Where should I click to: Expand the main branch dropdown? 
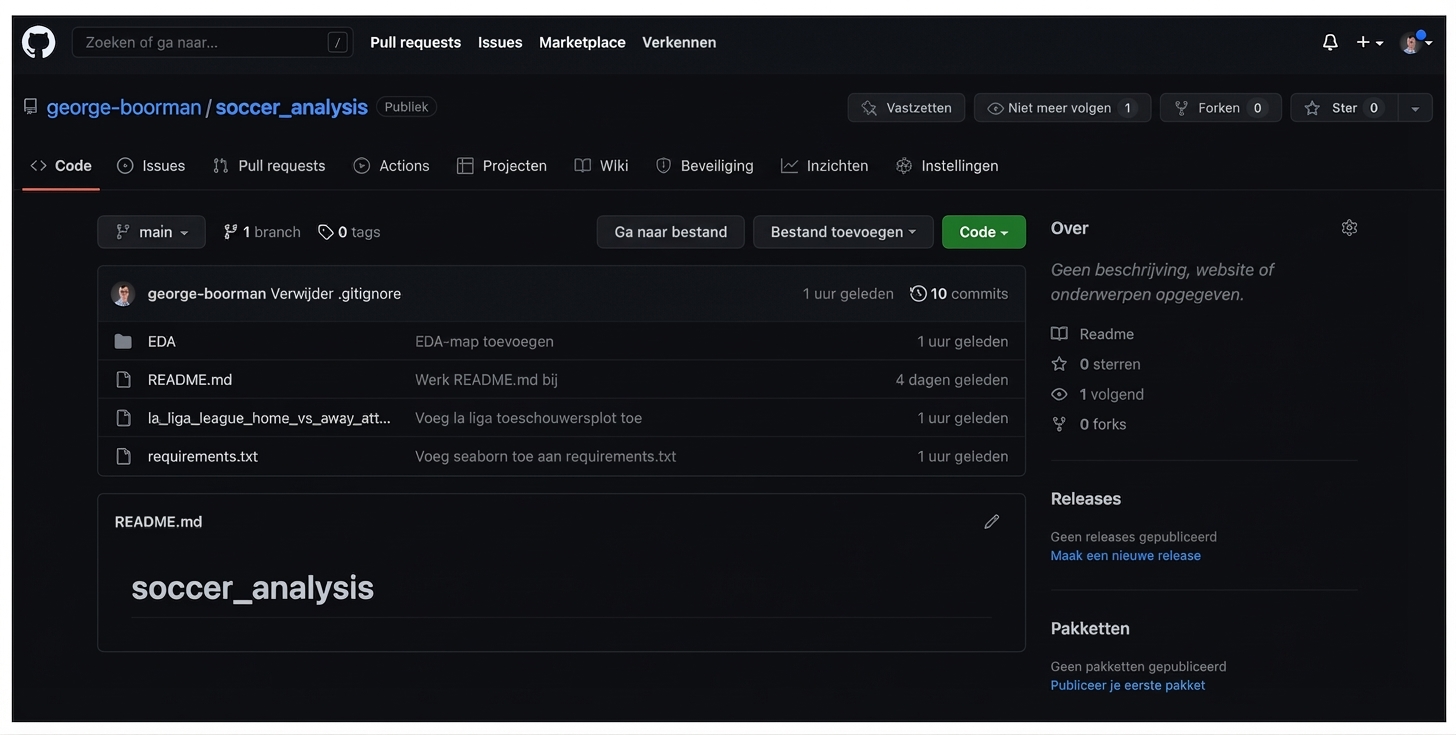pos(151,232)
